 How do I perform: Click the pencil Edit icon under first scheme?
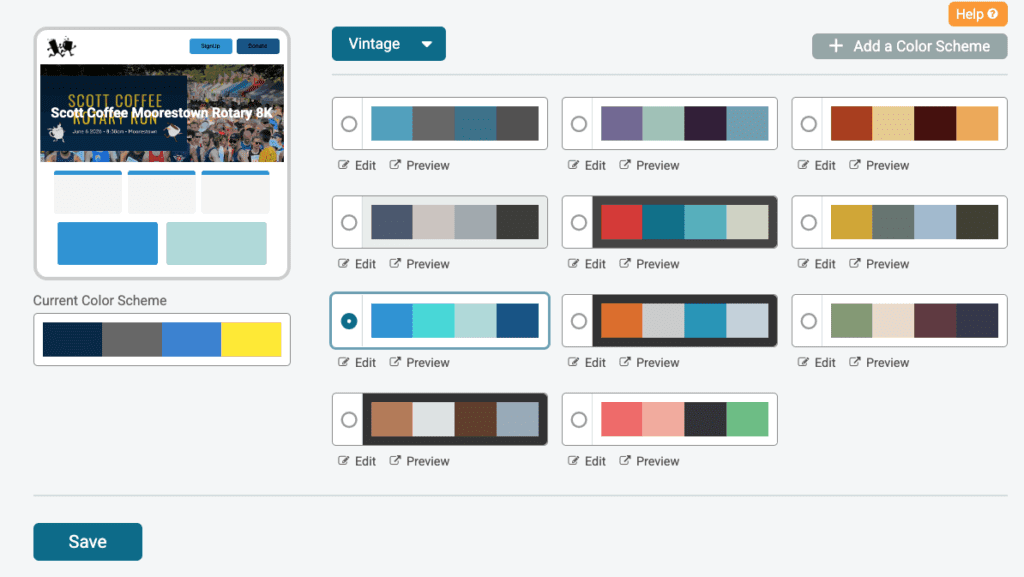344,165
